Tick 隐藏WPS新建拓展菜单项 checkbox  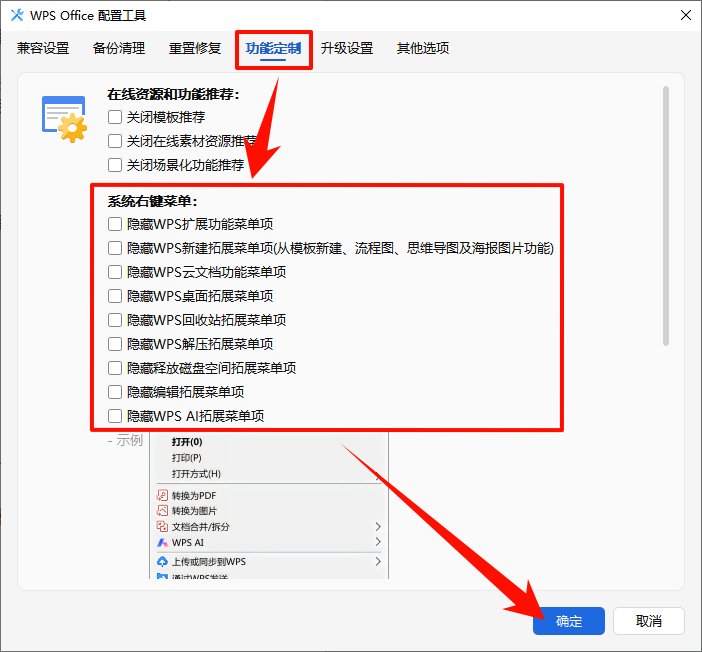coord(115,248)
